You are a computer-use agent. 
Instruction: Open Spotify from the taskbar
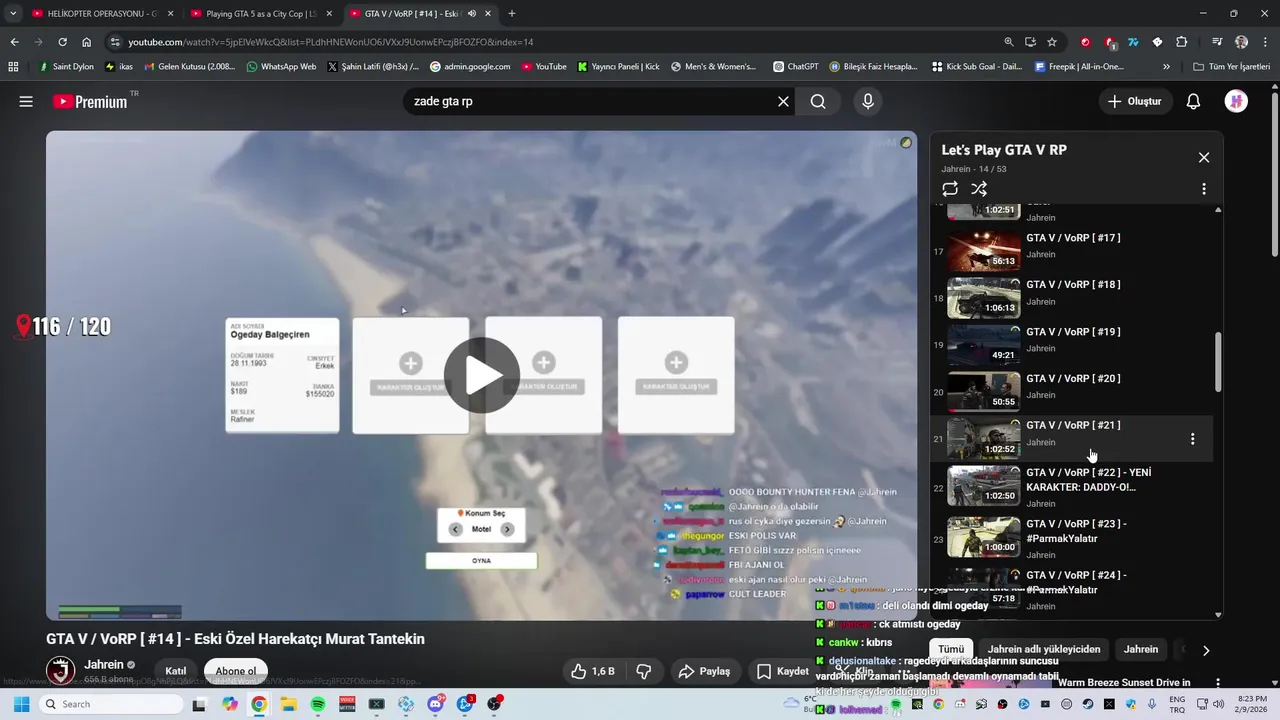click(x=318, y=704)
